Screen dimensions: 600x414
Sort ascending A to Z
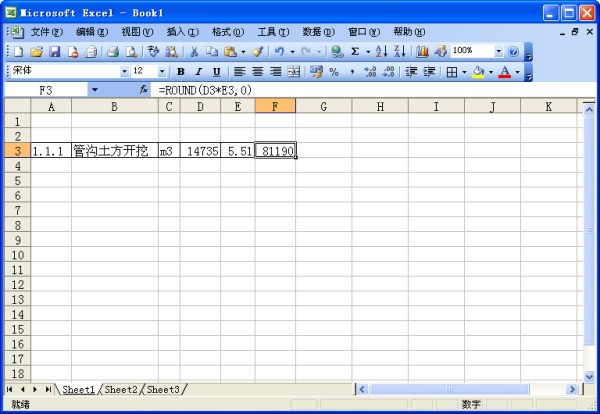pyautogui.click(x=382, y=51)
